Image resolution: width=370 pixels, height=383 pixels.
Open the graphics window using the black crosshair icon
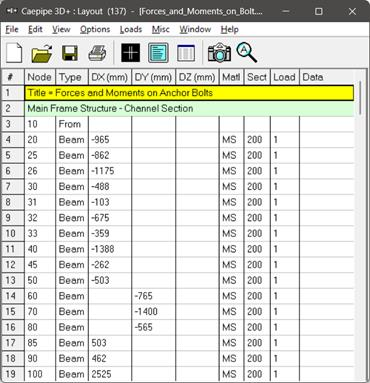pos(130,53)
